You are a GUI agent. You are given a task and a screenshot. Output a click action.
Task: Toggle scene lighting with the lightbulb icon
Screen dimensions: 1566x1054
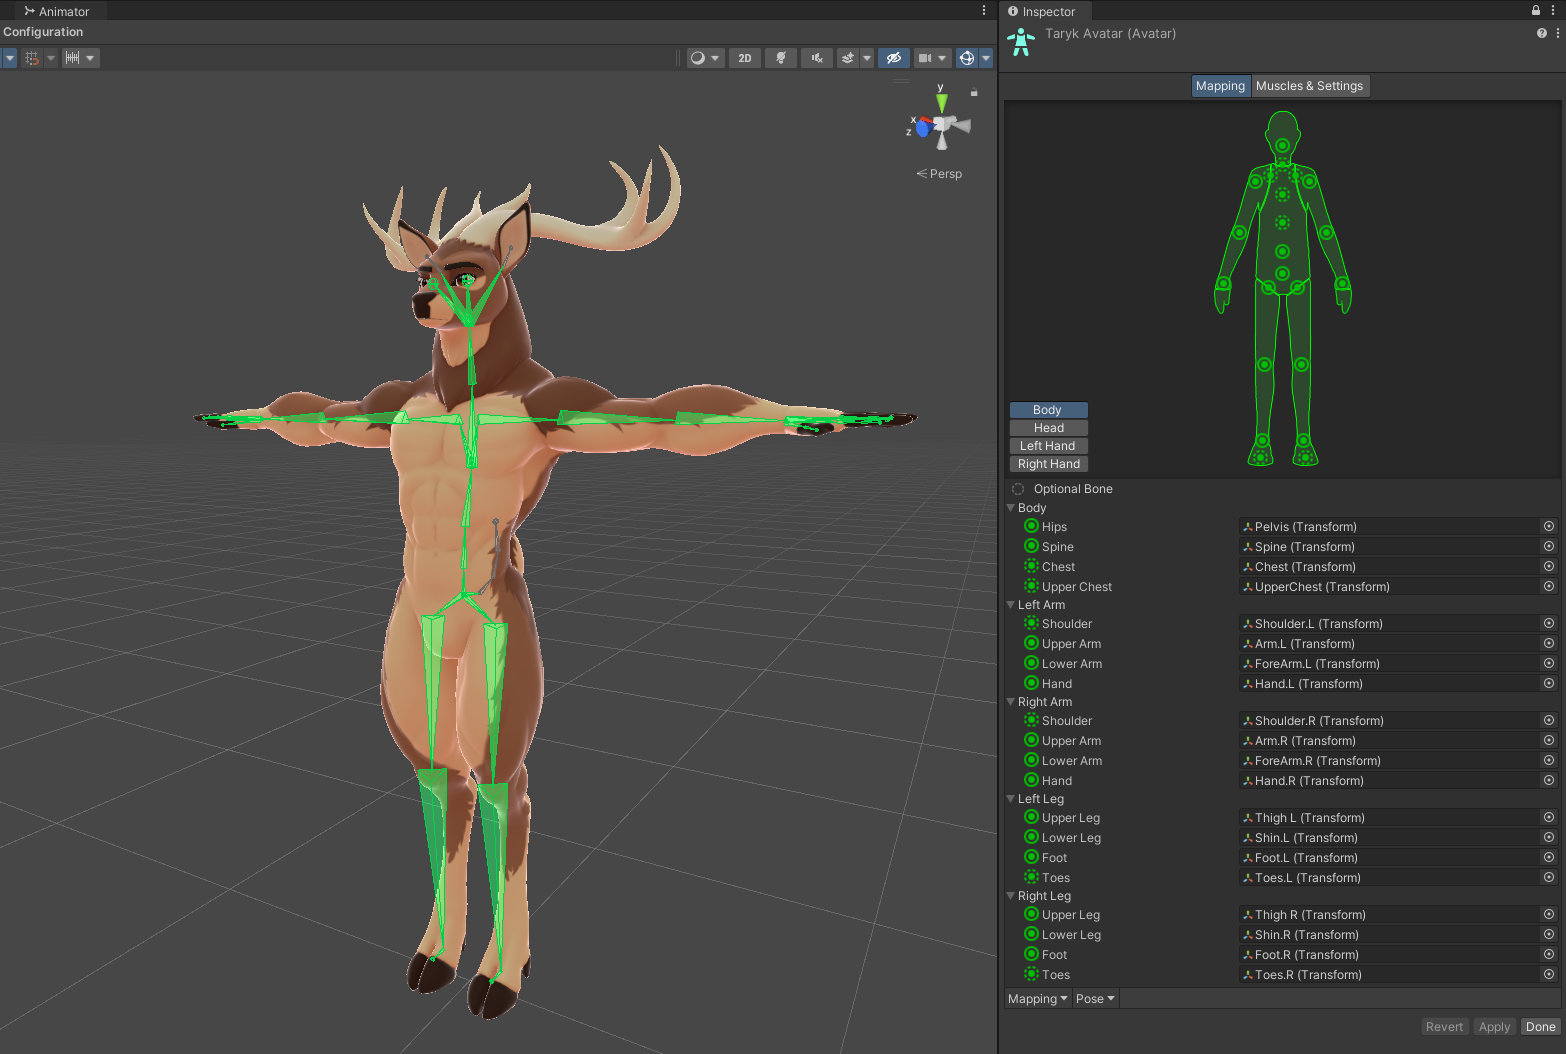(781, 58)
